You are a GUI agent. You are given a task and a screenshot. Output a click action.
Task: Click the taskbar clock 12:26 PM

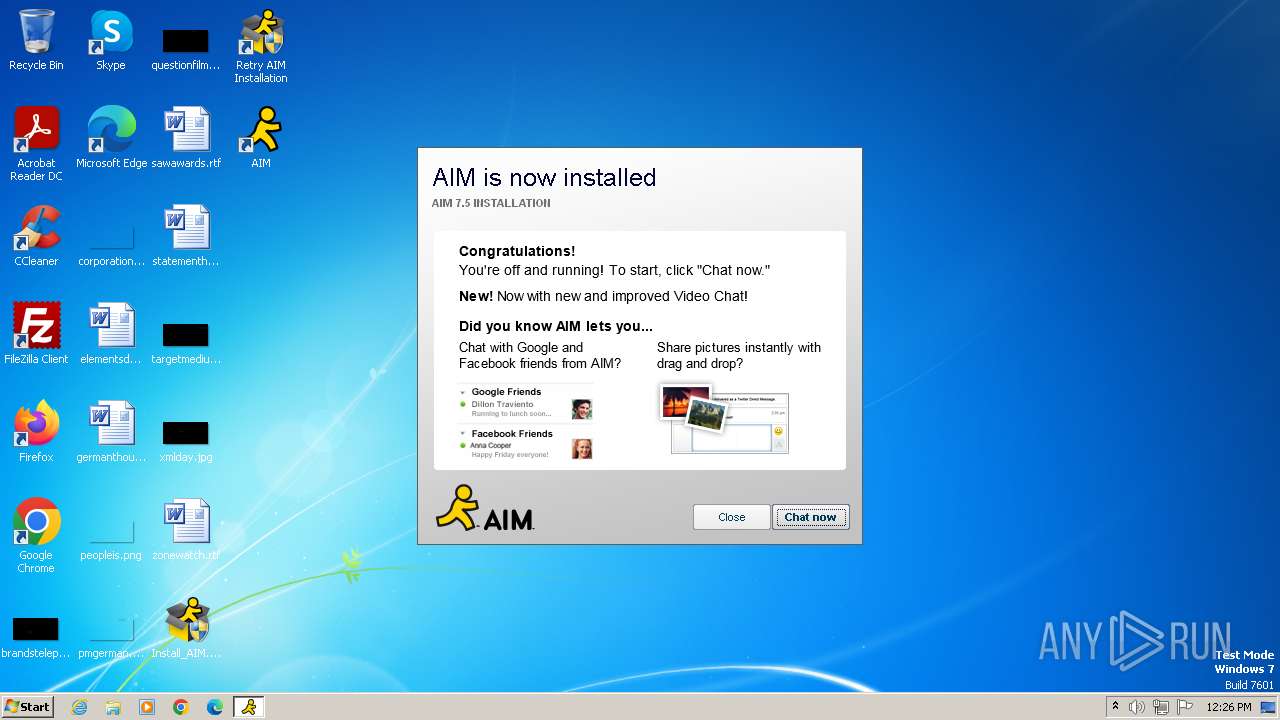click(1229, 707)
